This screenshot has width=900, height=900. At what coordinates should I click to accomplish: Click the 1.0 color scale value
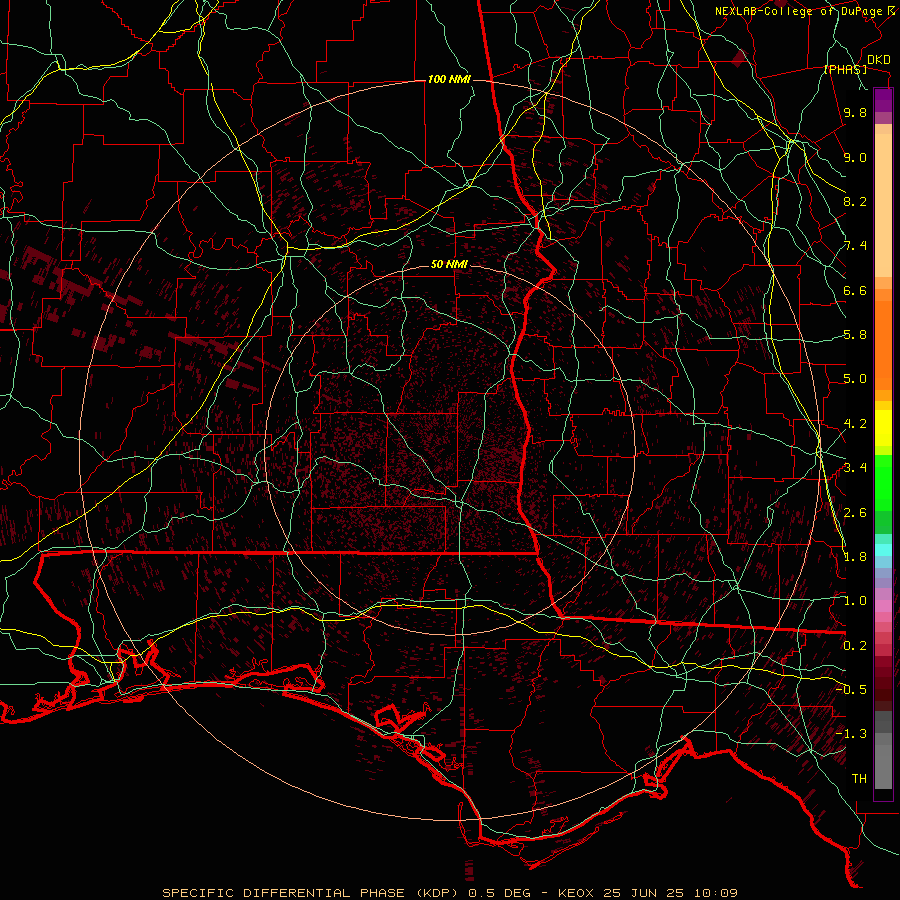(x=855, y=601)
